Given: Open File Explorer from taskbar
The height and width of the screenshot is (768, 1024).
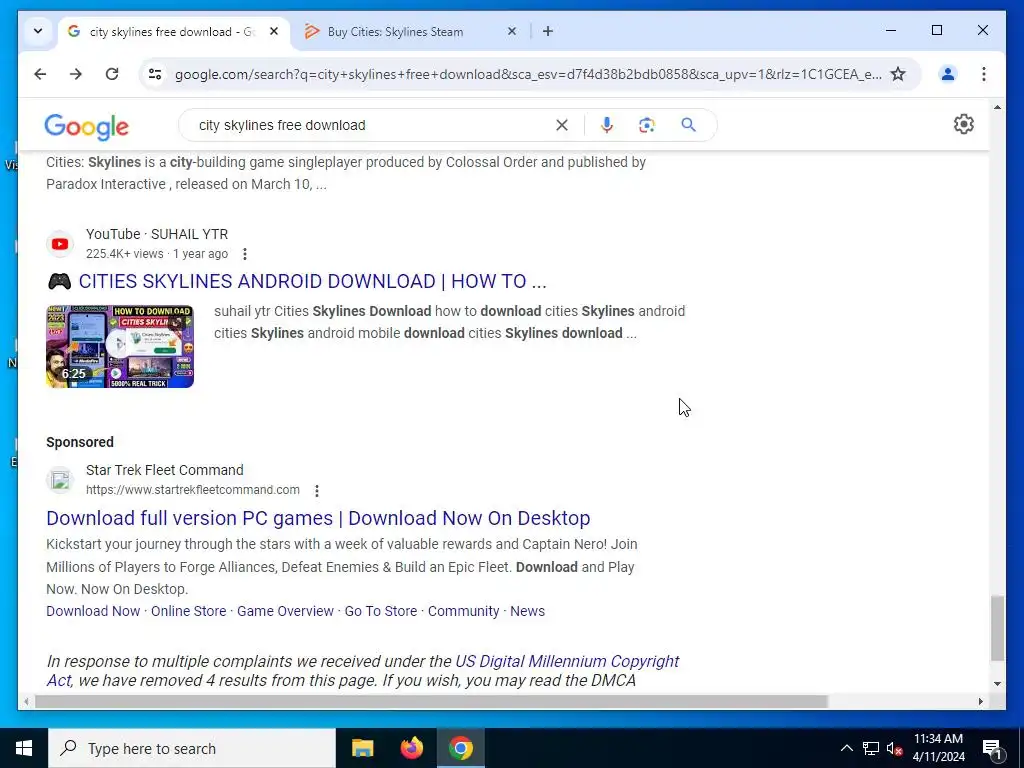Looking at the screenshot, I should (362, 748).
